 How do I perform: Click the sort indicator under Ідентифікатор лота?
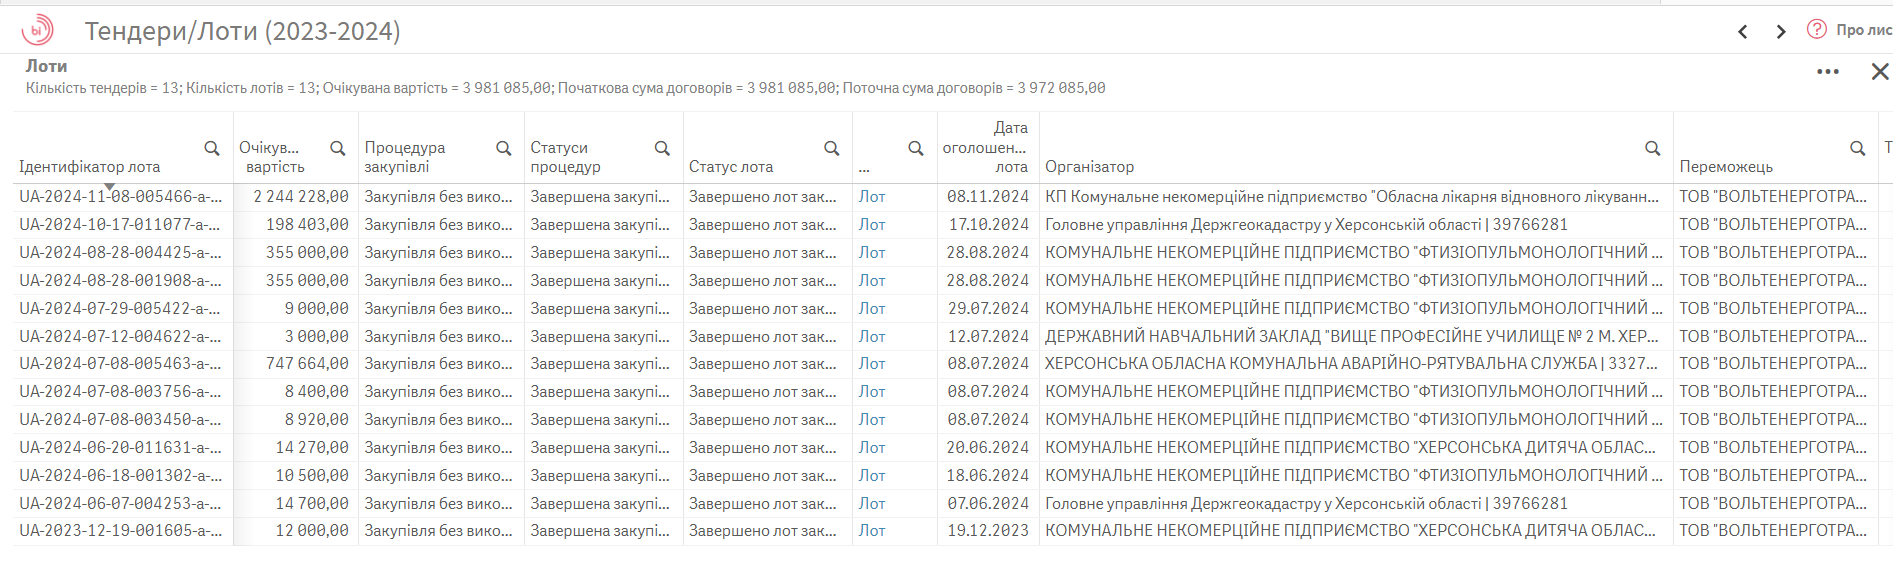[110, 187]
